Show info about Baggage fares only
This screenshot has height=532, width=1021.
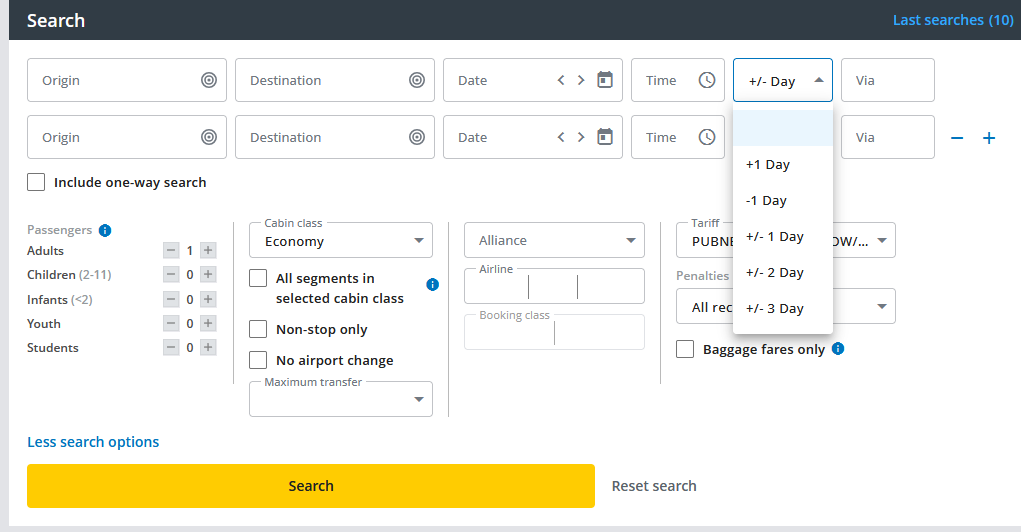tap(838, 349)
